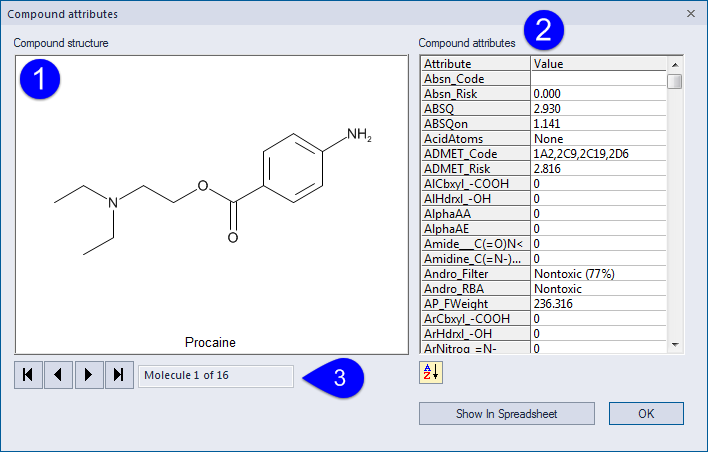This screenshot has height=452, width=708.
Task: Click value 2.930 for ABSQ
Action: point(598,108)
